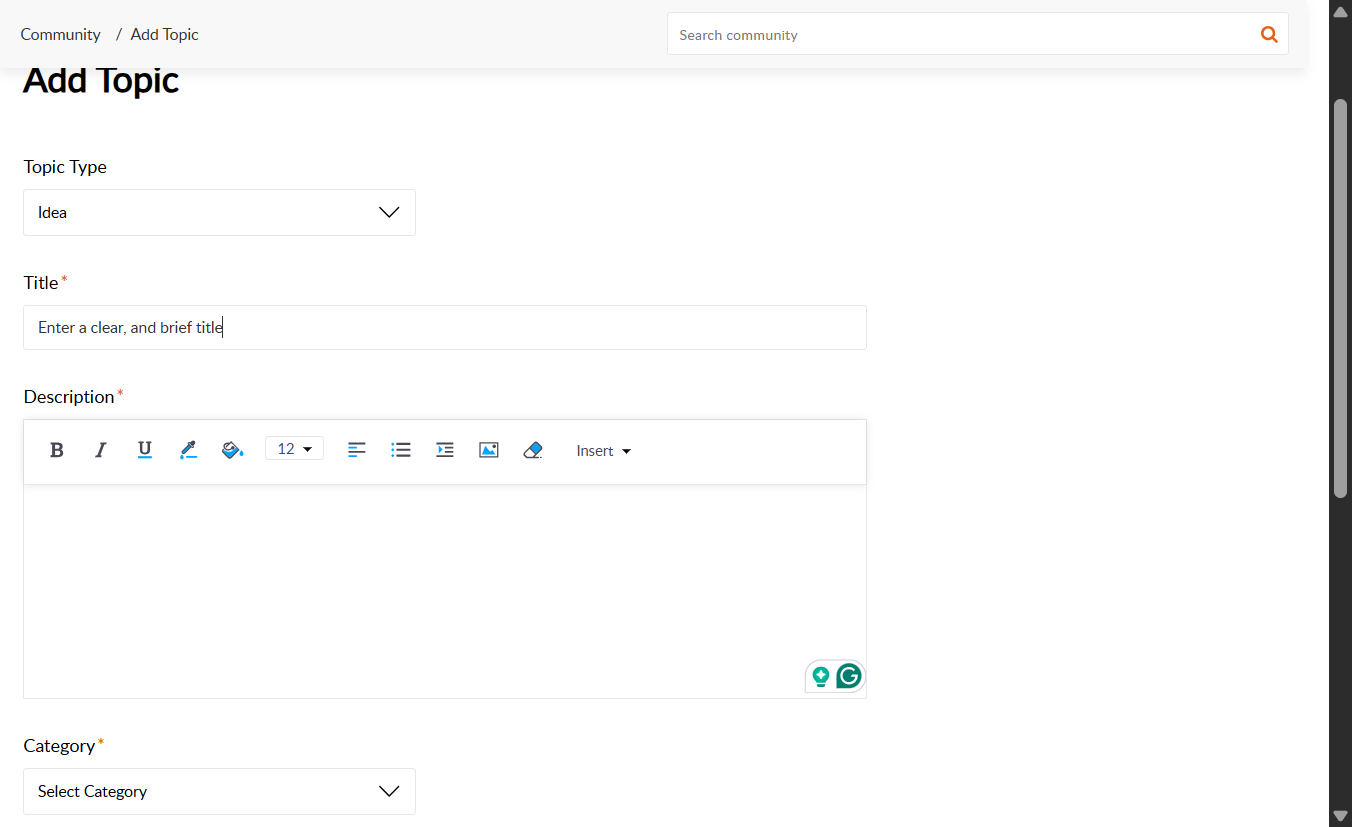Click the orange search magnifier icon
1352x827 pixels.
click(x=1269, y=34)
